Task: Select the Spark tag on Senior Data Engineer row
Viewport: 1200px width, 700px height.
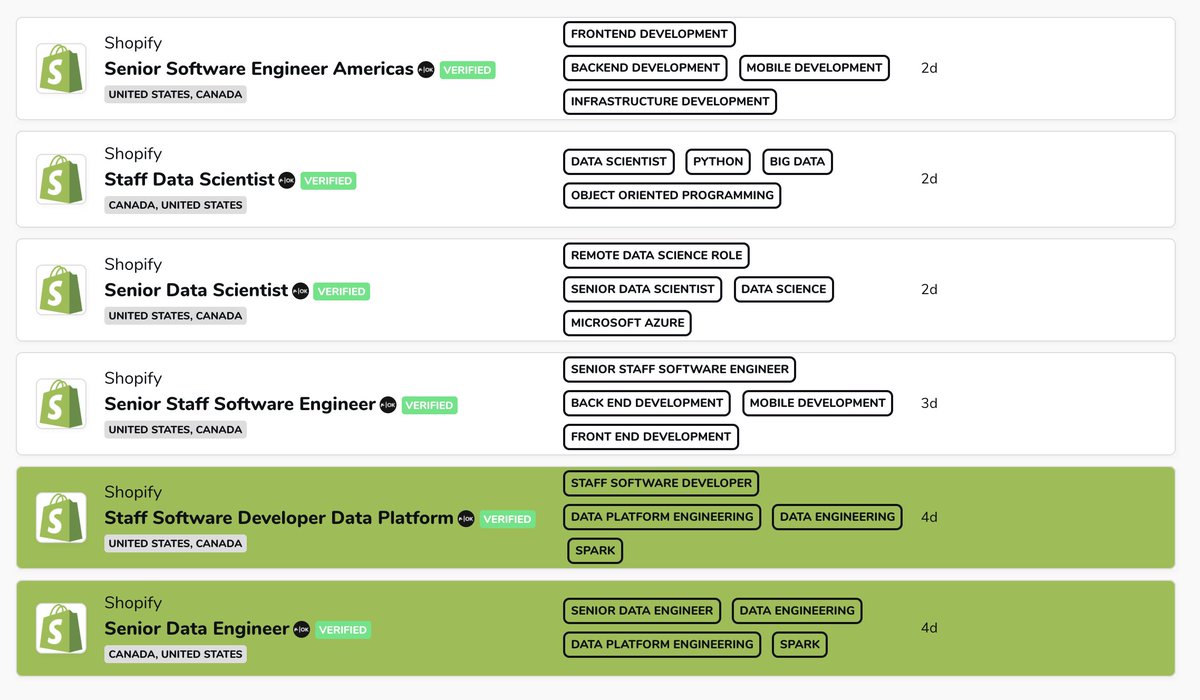Action: point(799,645)
